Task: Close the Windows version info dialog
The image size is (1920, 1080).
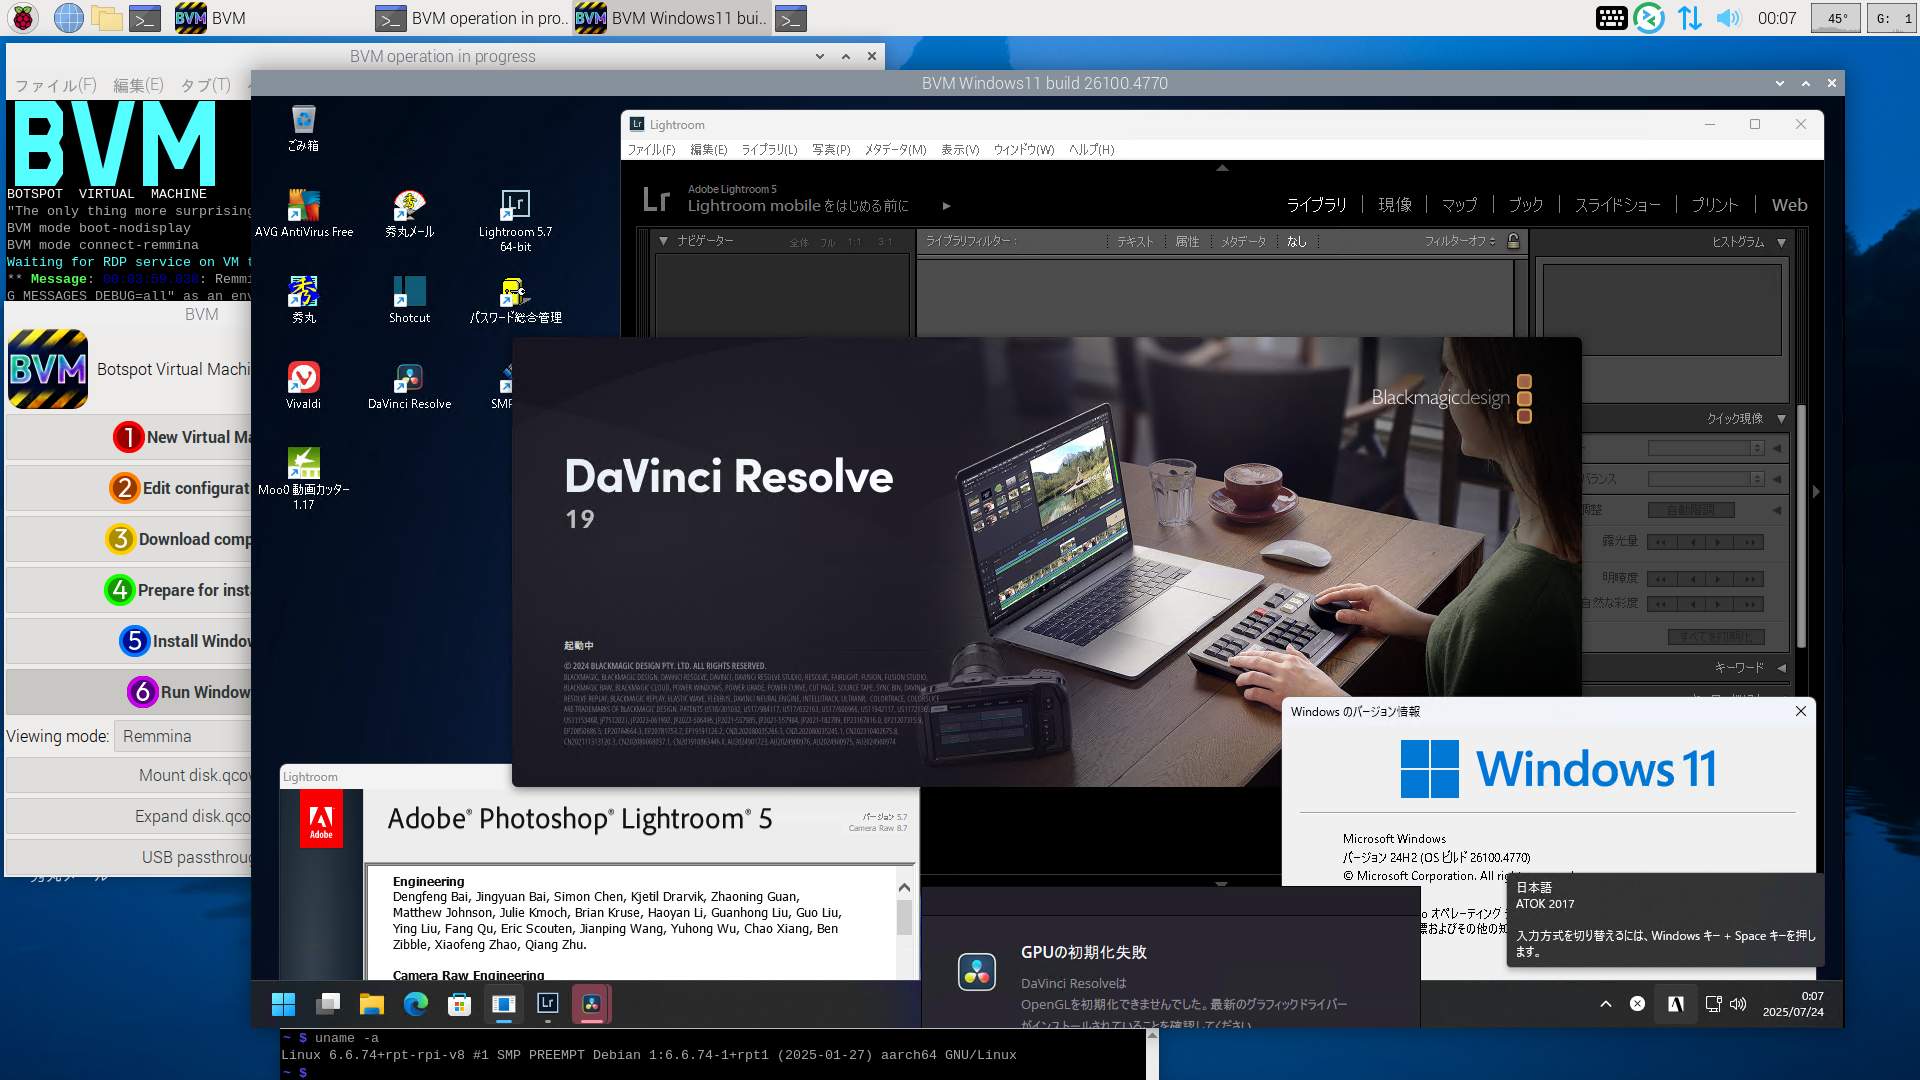Action: pos(1801,711)
